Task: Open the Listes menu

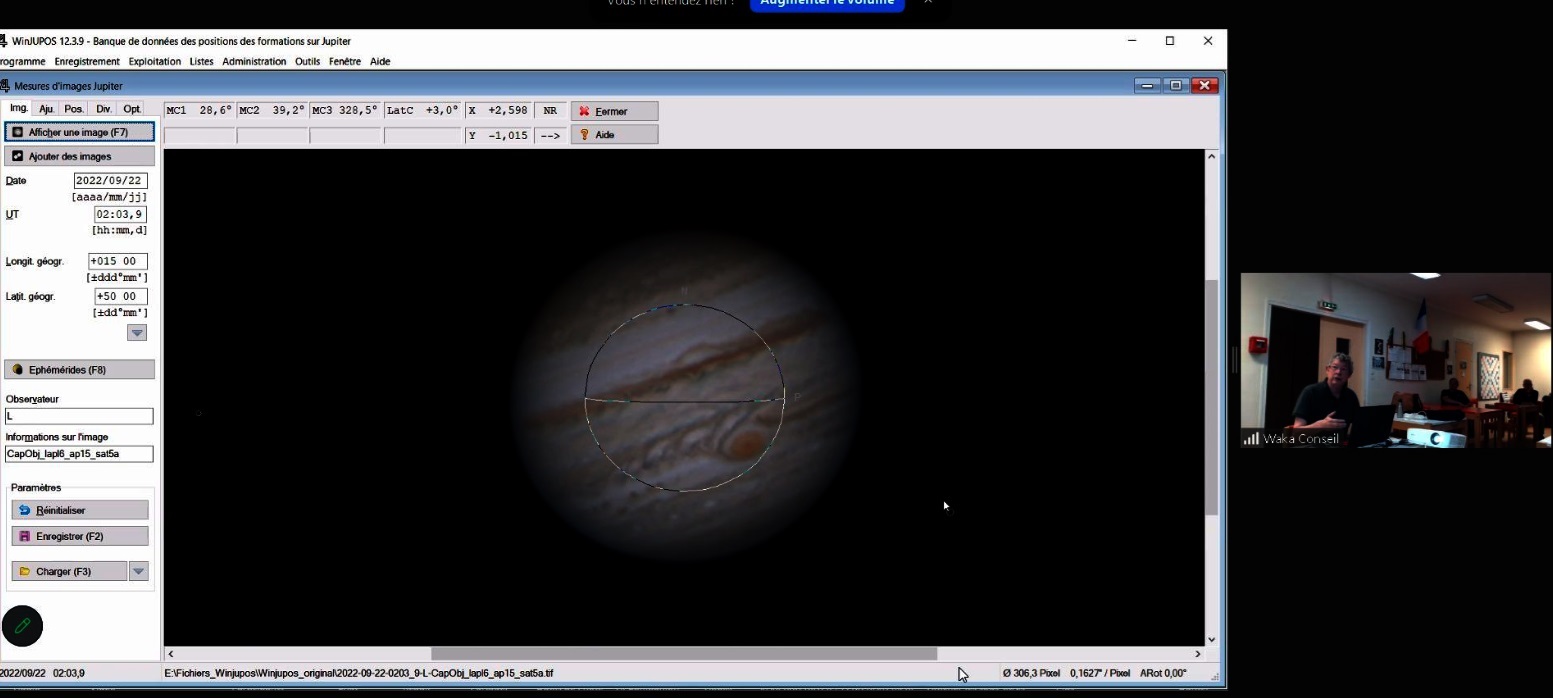Action: [x=201, y=61]
